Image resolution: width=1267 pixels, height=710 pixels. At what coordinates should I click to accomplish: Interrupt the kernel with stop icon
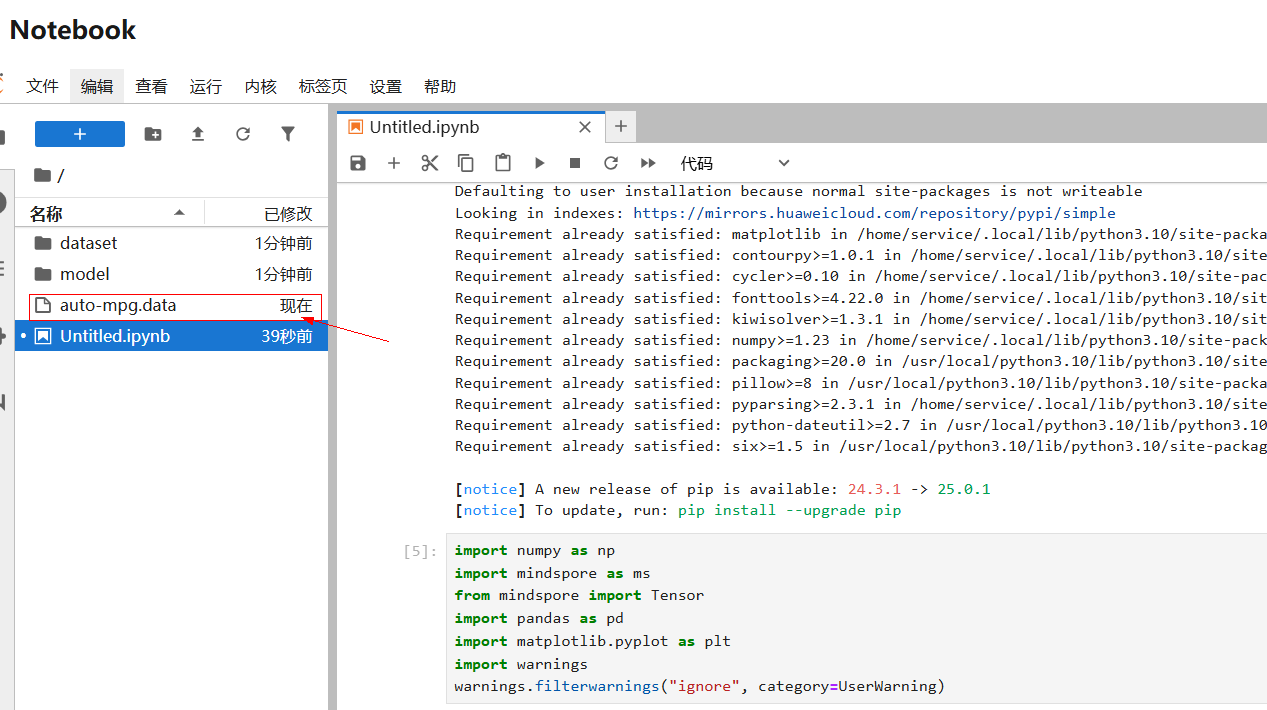click(575, 163)
